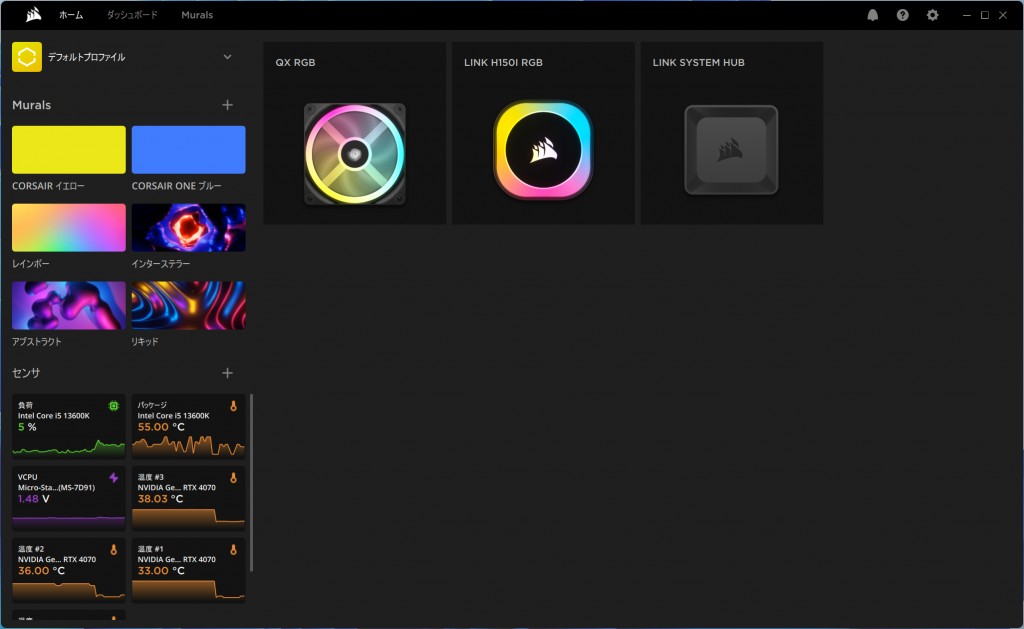Open the LINK H150I RGB card title
This screenshot has width=1024, height=629.
pyautogui.click(x=503, y=63)
